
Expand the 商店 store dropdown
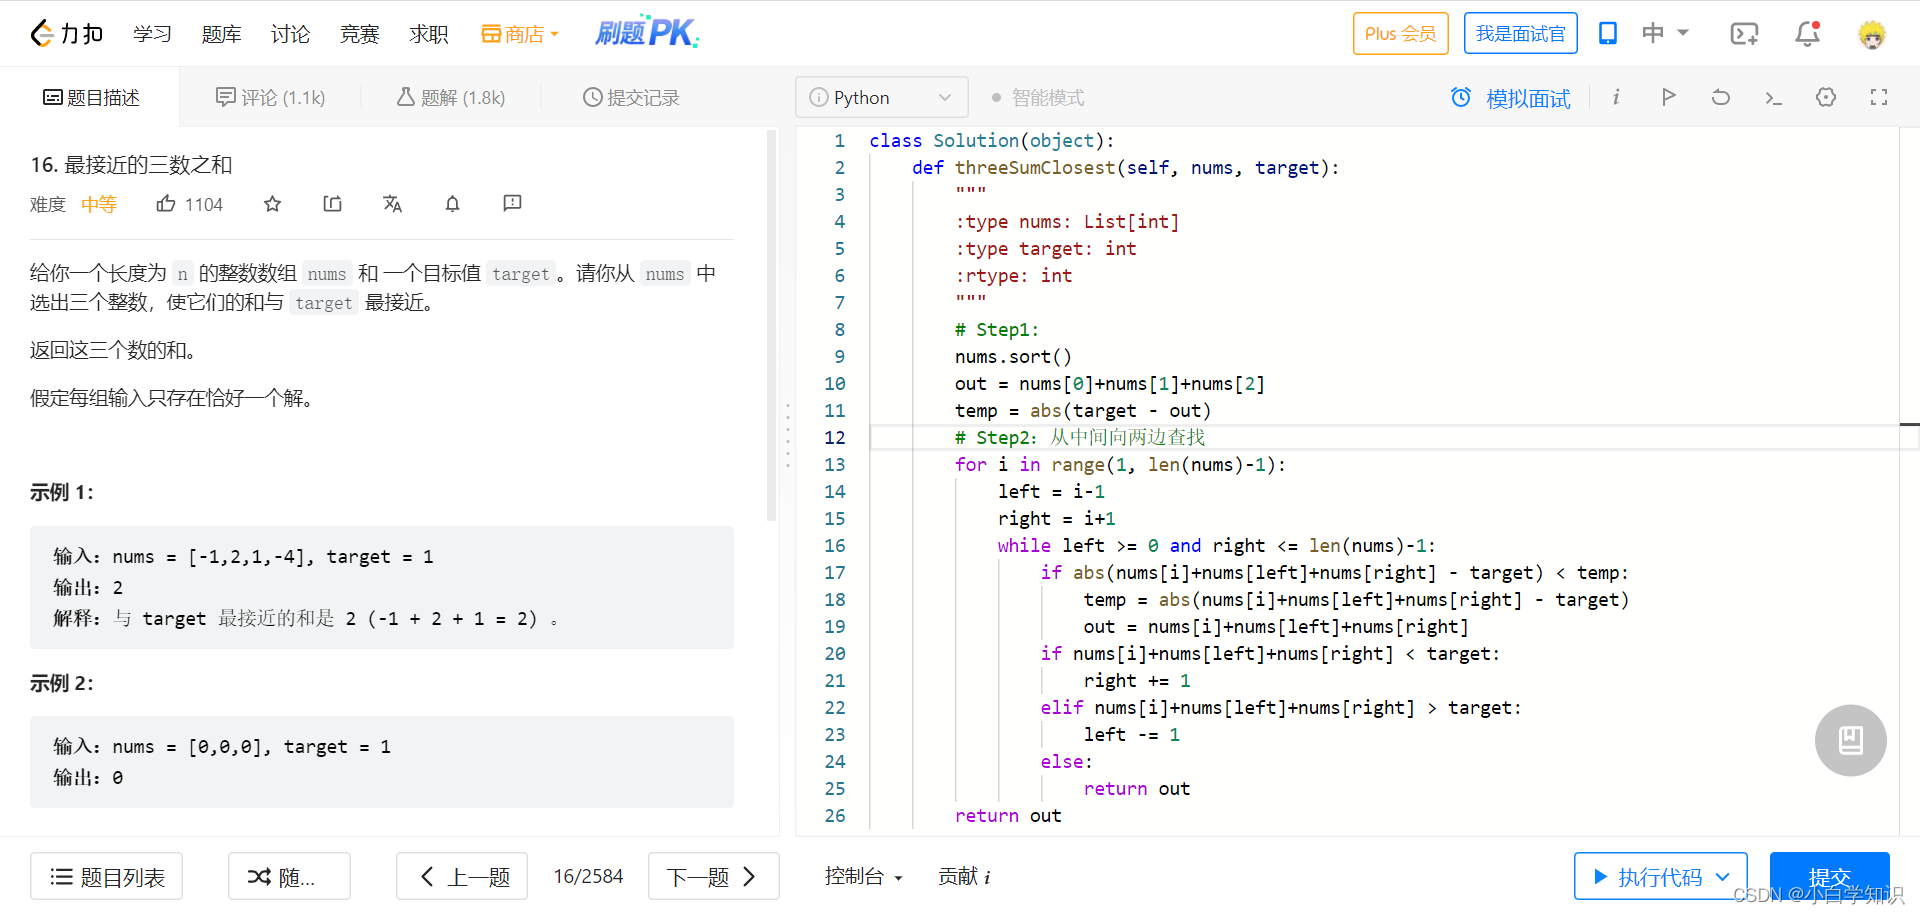(520, 34)
